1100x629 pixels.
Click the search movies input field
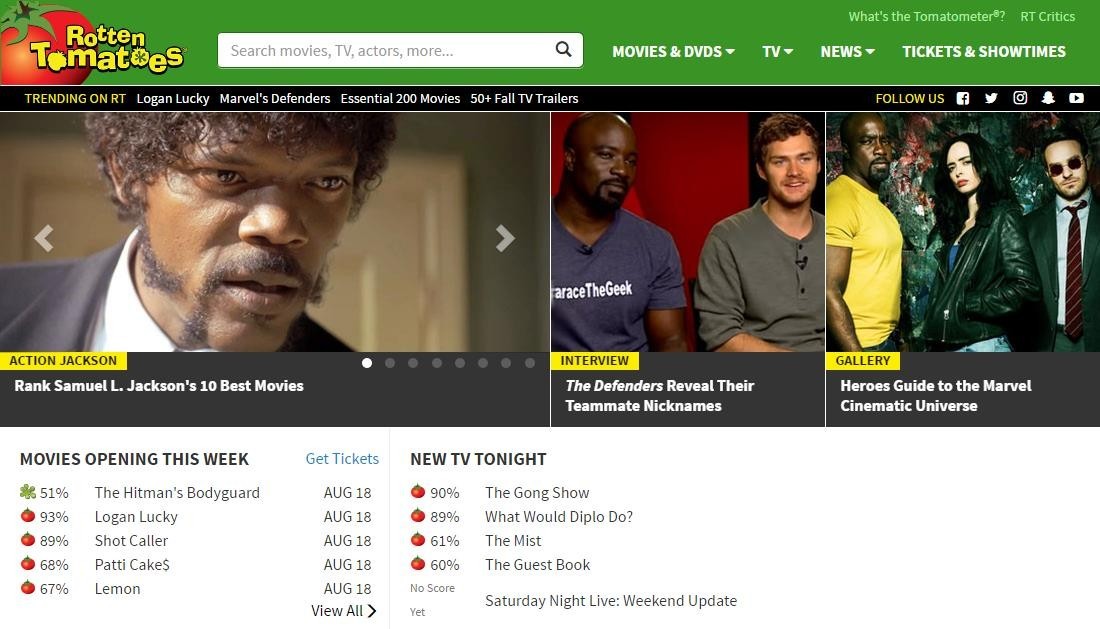(x=385, y=50)
